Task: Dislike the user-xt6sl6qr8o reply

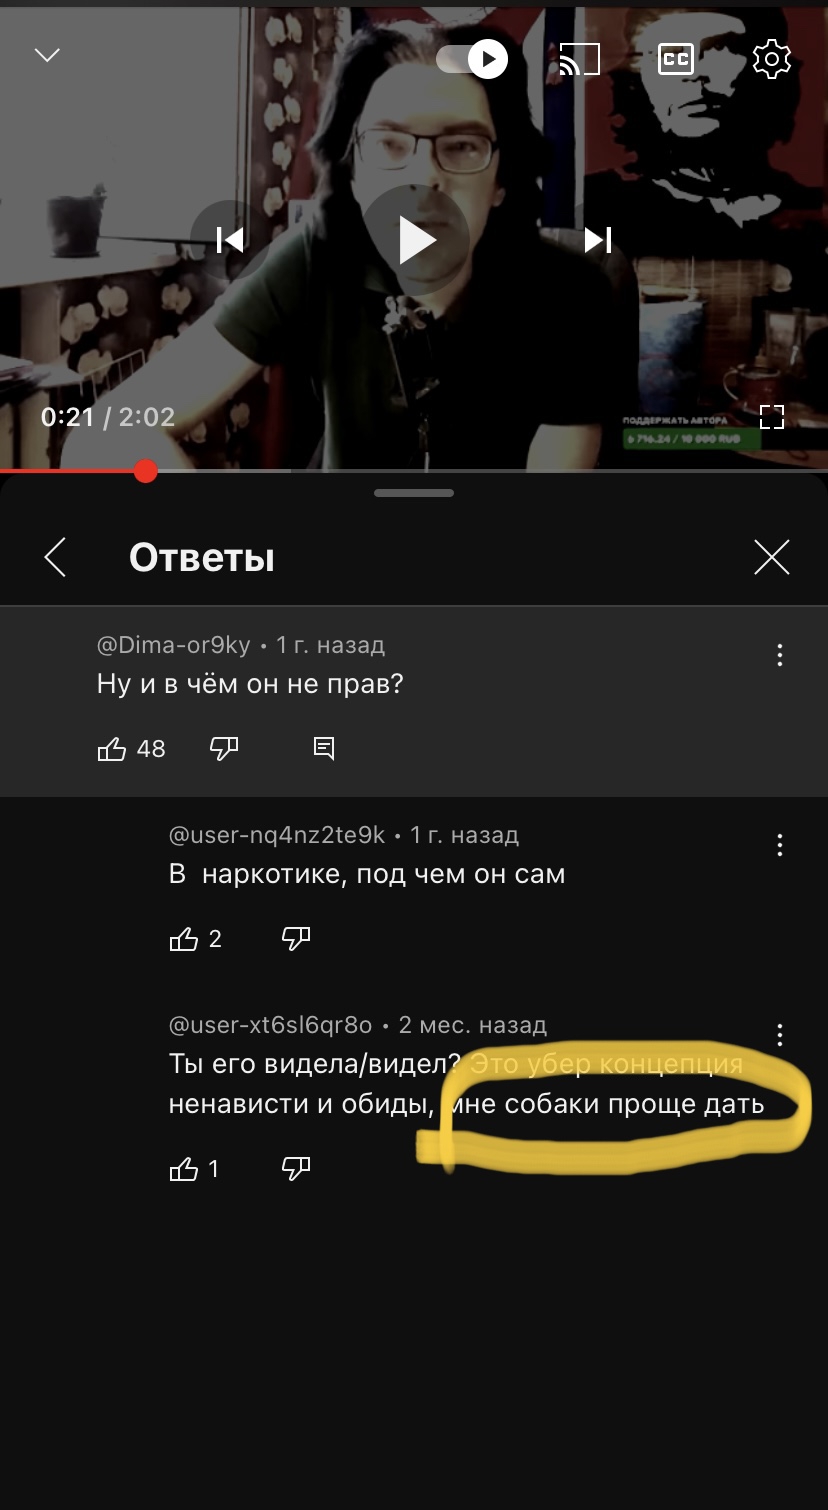Action: [x=296, y=1169]
